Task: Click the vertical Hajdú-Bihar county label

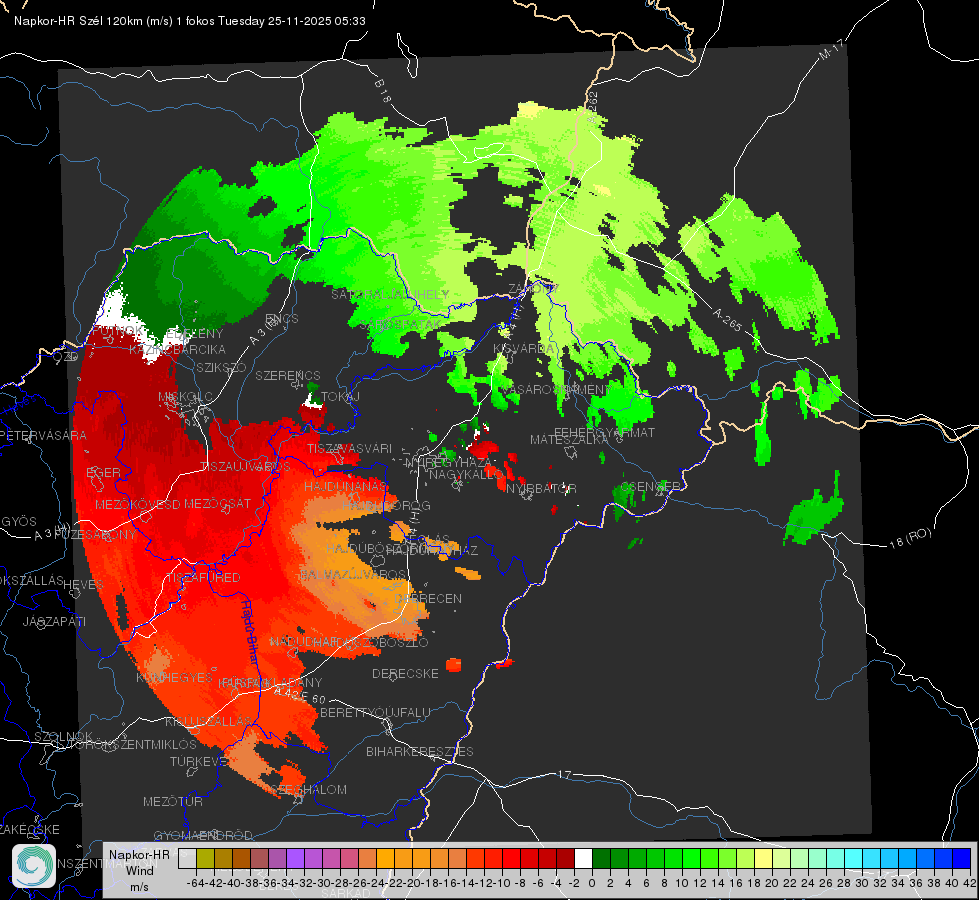Action: [x=249, y=631]
